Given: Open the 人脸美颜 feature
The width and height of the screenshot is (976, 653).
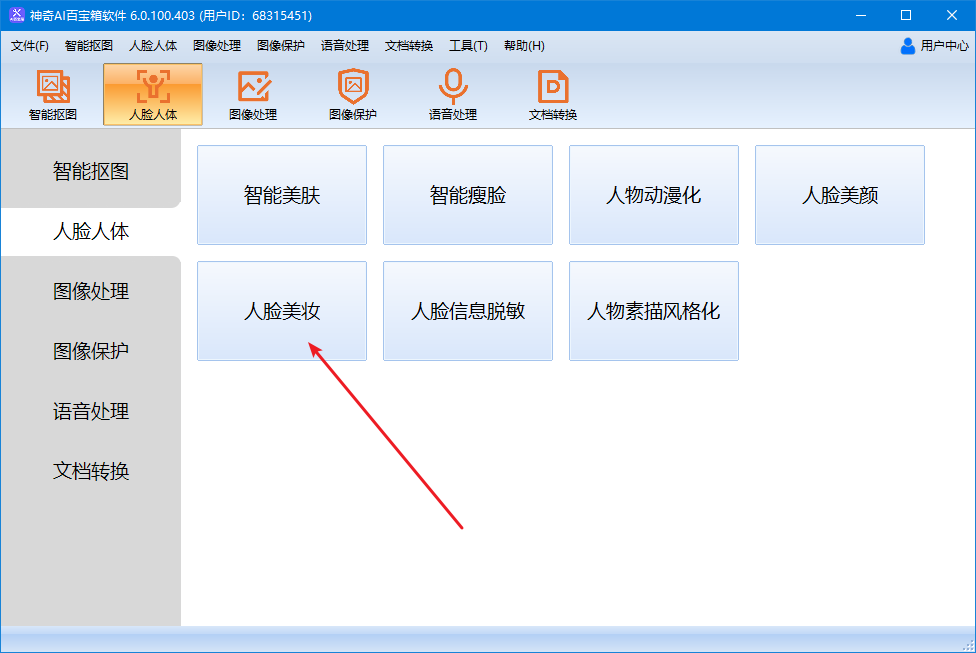Looking at the screenshot, I should (840, 195).
